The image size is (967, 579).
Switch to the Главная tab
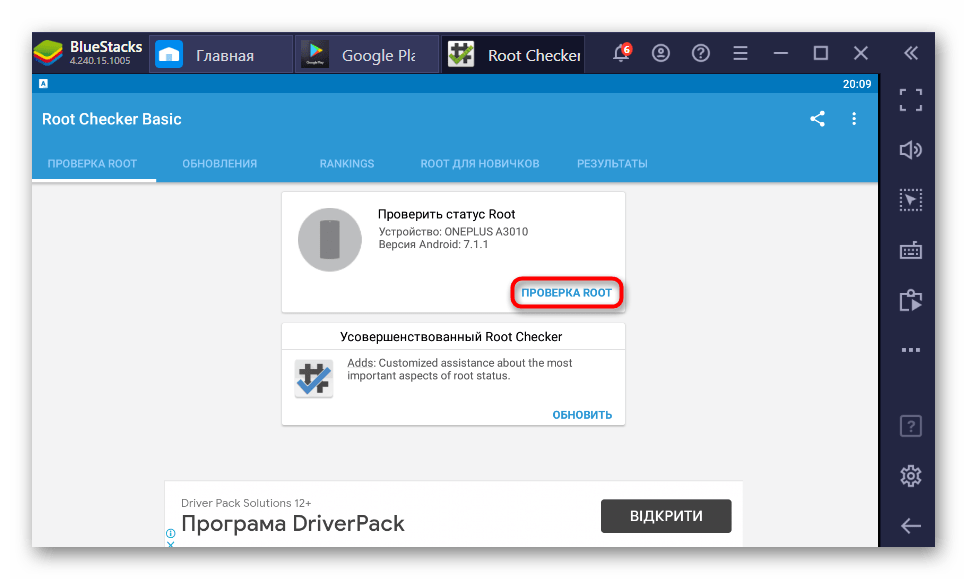(x=221, y=55)
